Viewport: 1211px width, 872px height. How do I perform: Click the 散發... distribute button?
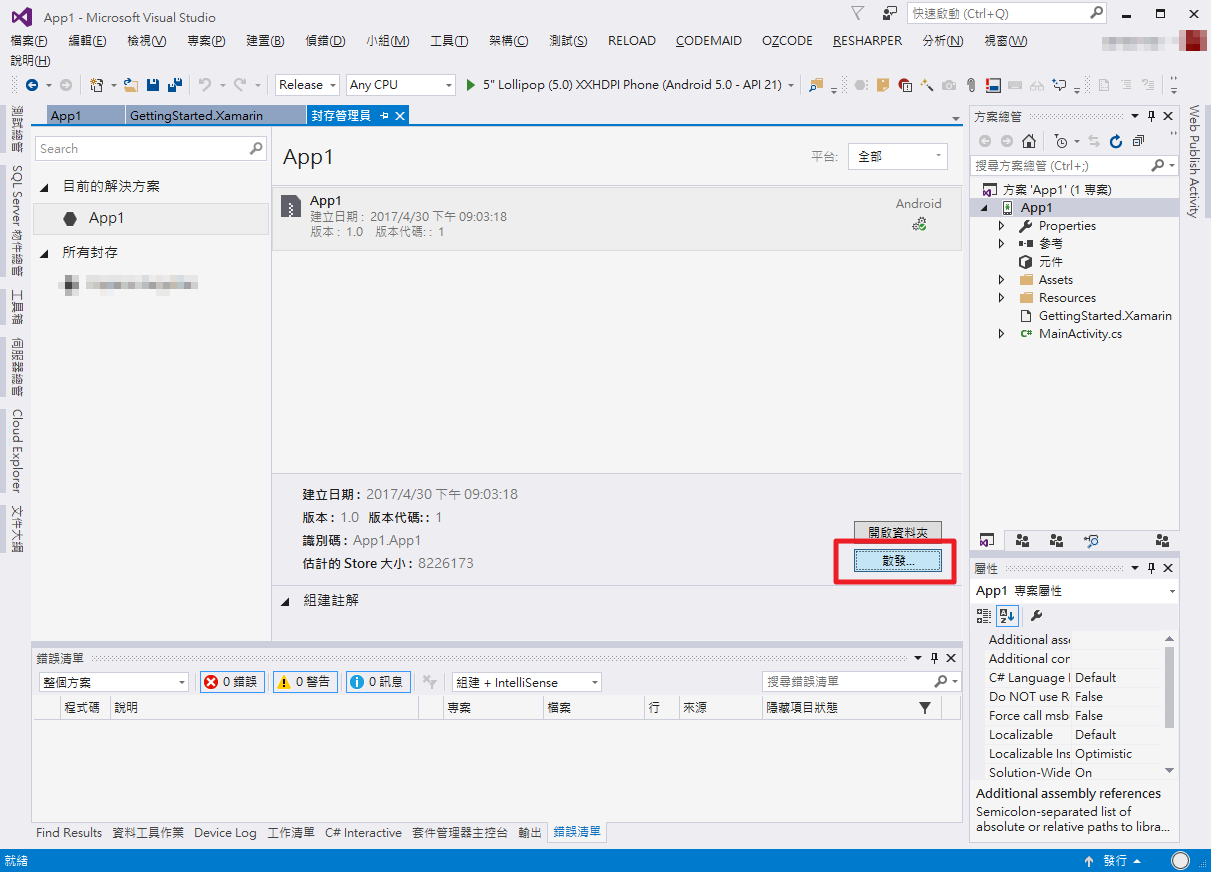click(x=898, y=561)
